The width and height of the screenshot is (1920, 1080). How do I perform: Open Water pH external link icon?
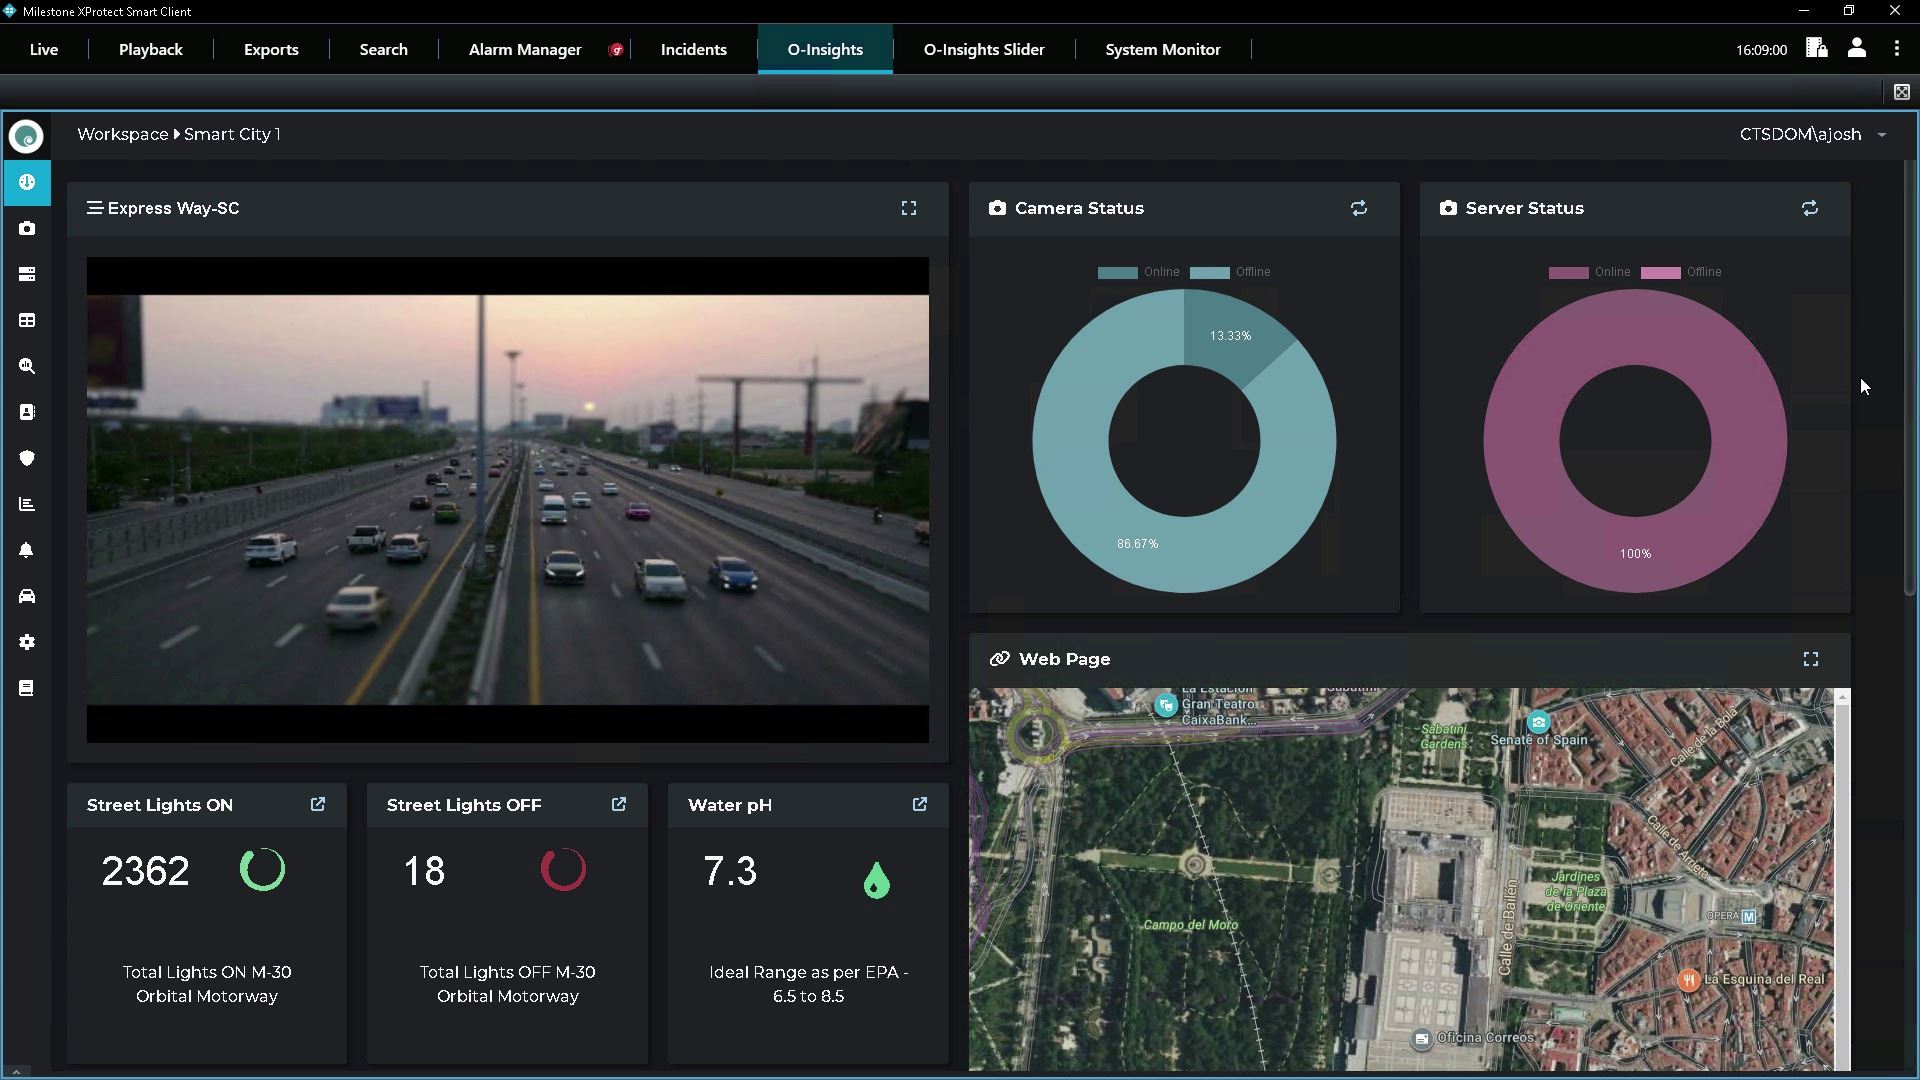pos(920,804)
